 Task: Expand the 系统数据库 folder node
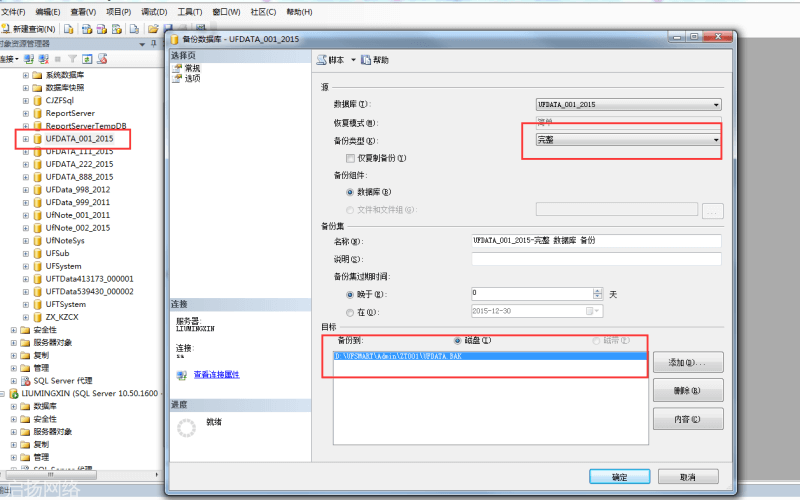click(26, 75)
